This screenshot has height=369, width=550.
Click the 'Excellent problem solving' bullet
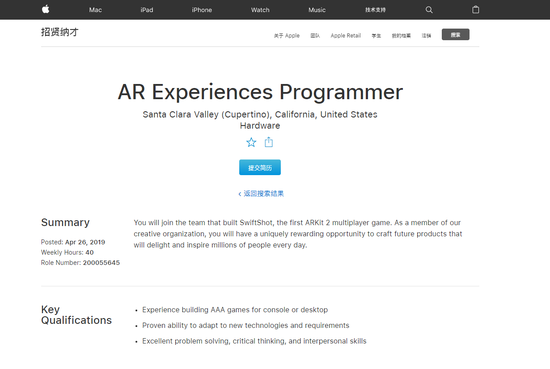click(254, 341)
